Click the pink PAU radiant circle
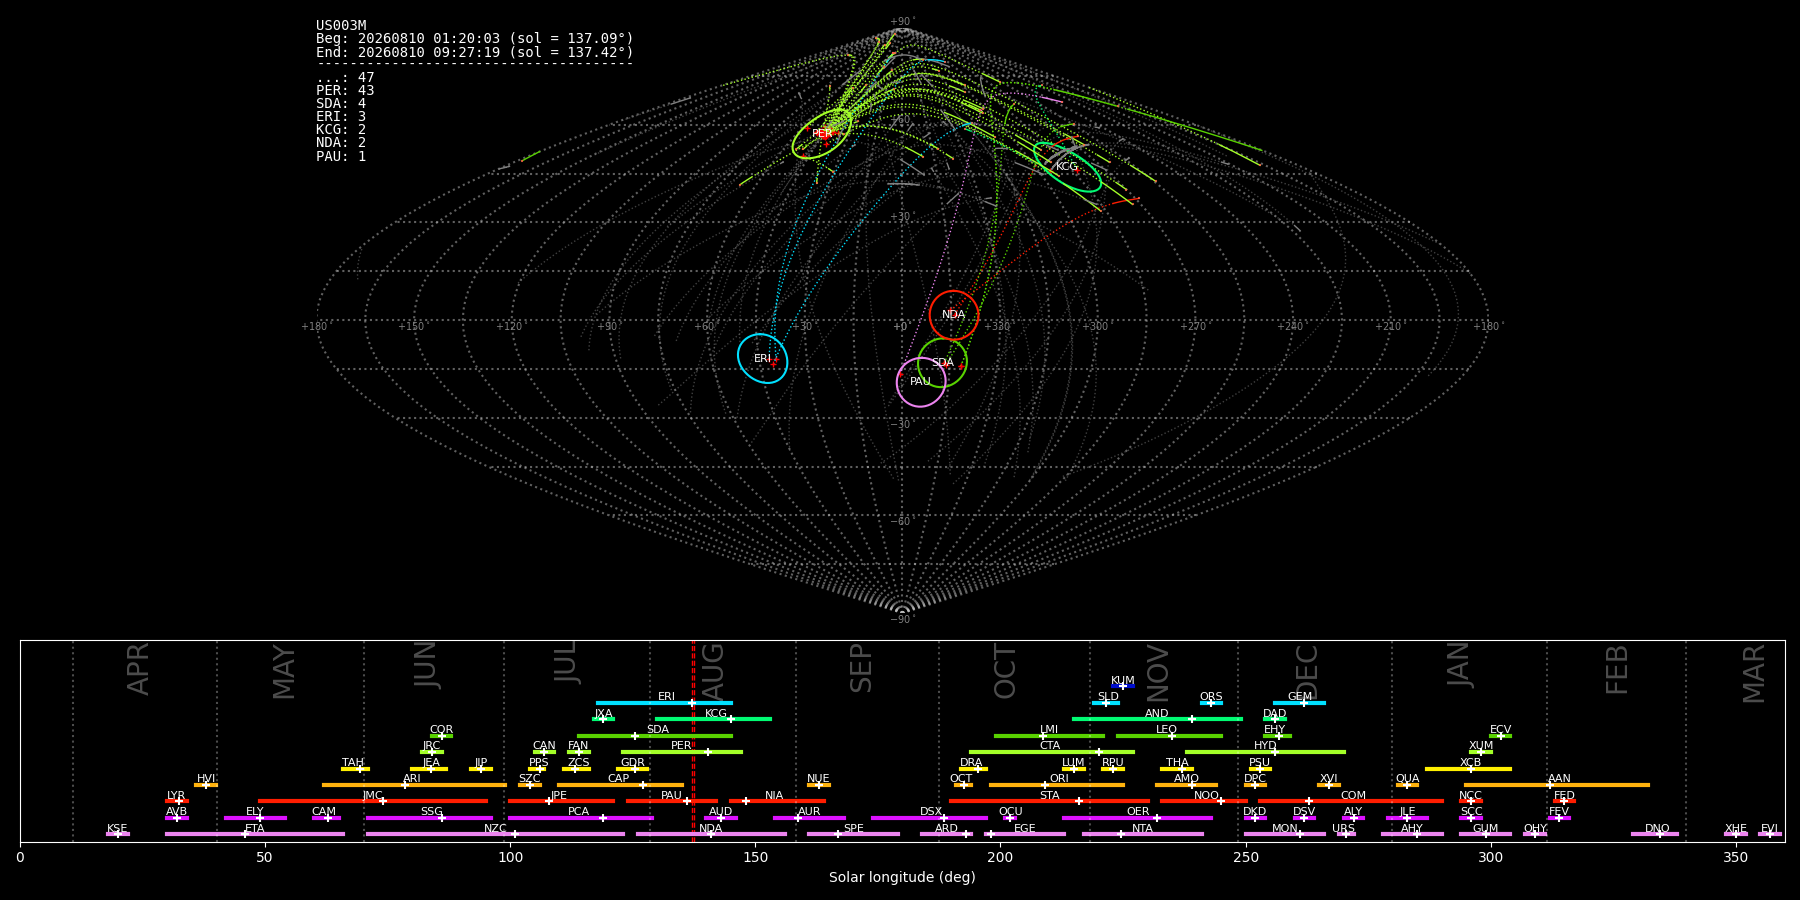This screenshot has width=1800, height=900. (921, 382)
